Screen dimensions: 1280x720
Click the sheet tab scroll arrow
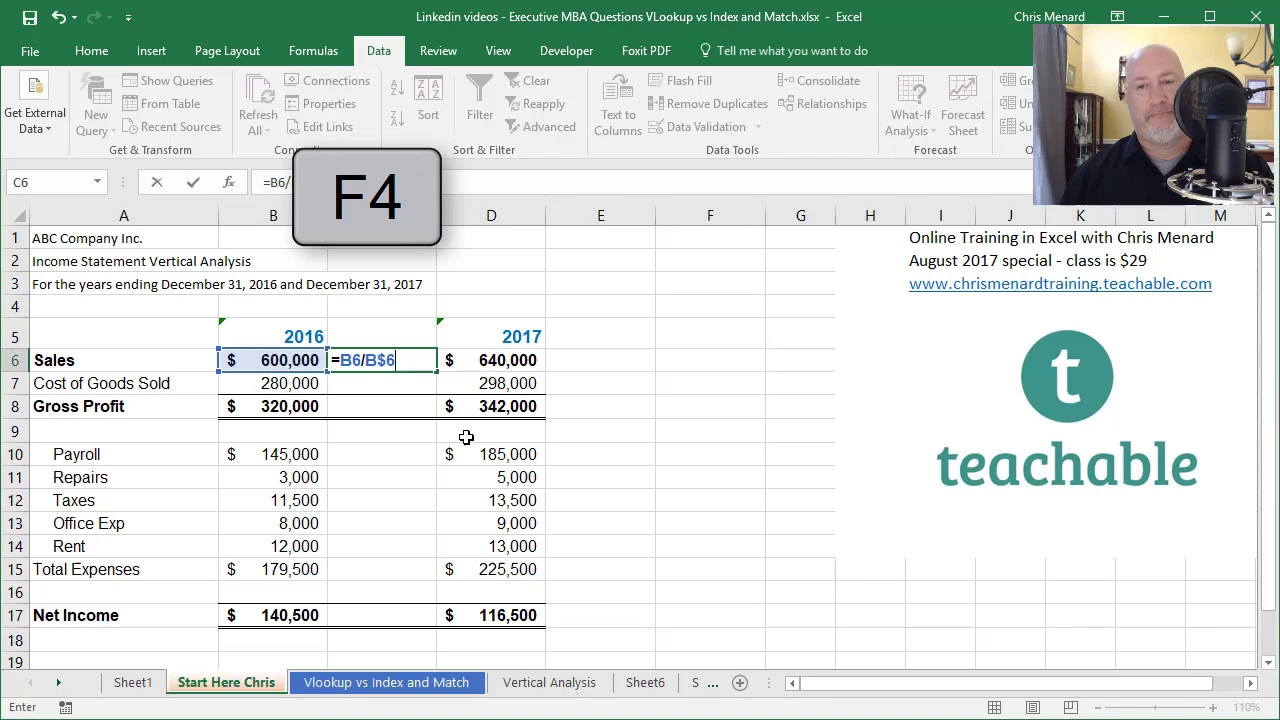[x=58, y=683]
